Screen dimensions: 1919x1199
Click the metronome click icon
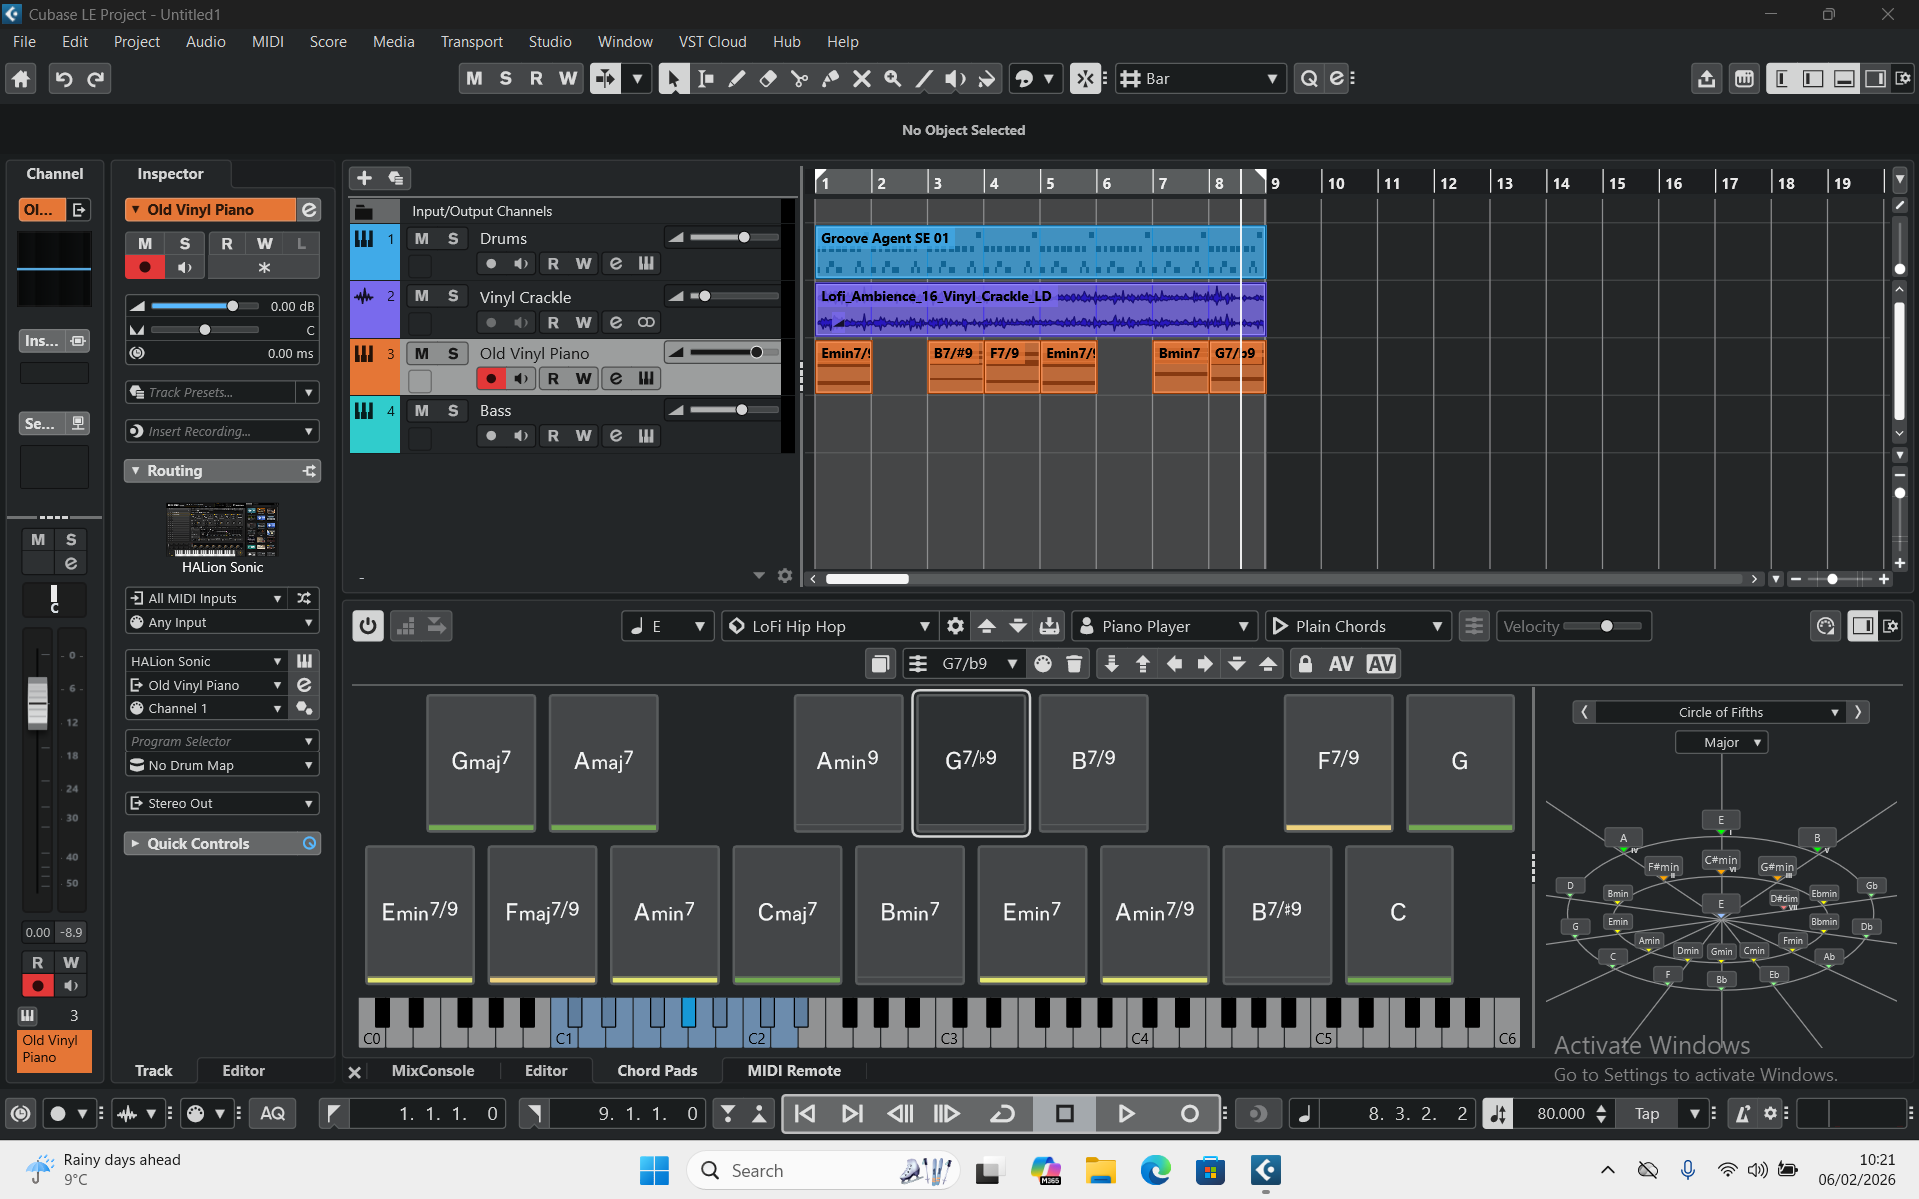pyautogui.click(x=1742, y=1113)
